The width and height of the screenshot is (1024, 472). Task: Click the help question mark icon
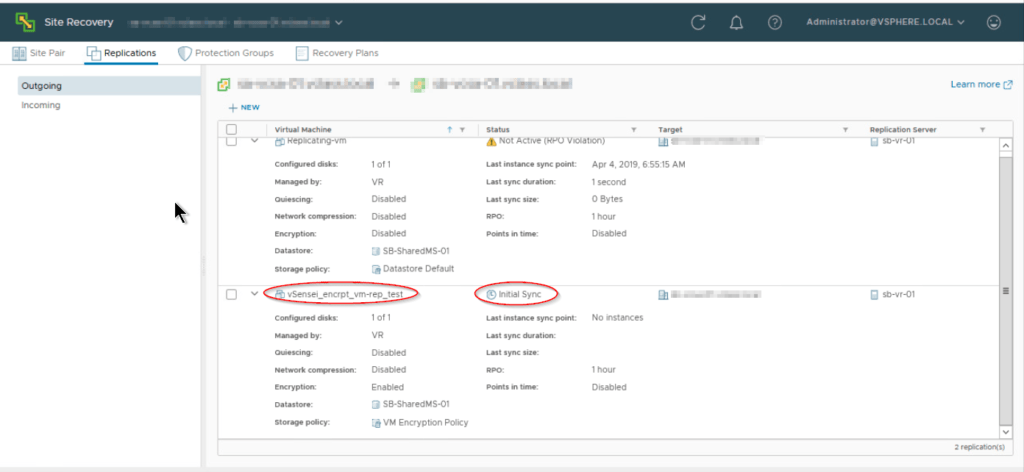pos(774,21)
